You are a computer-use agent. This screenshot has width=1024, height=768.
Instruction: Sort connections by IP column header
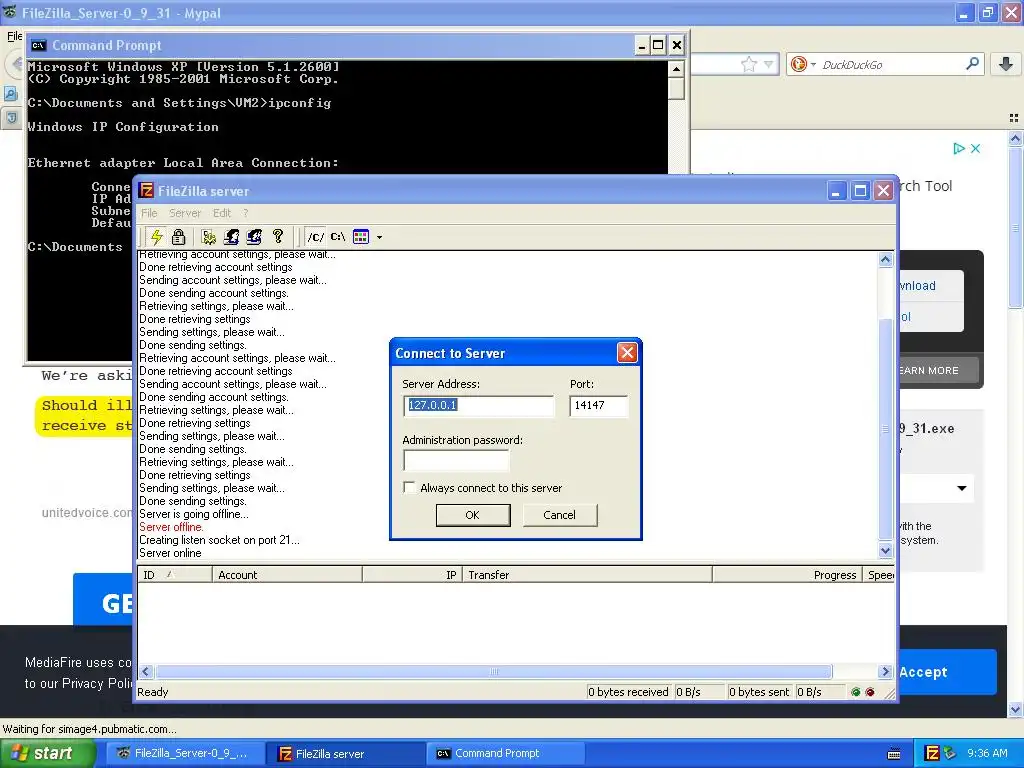pyautogui.click(x=412, y=575)
